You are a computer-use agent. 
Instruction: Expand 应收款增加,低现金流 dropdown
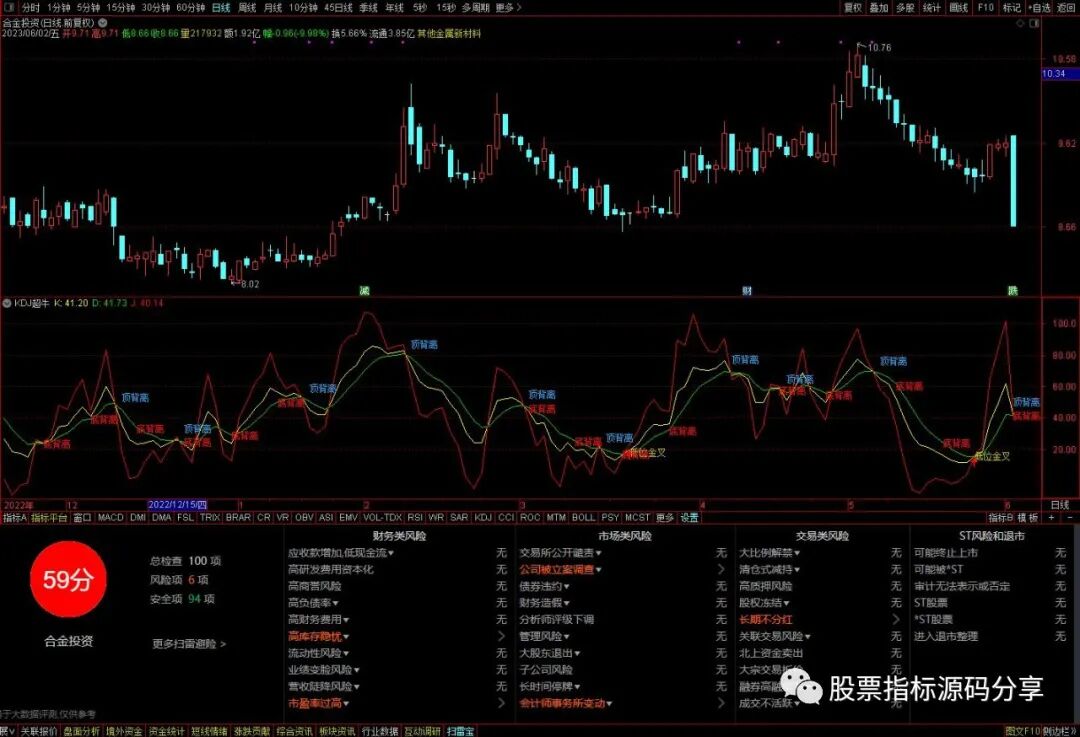[341, 552]
